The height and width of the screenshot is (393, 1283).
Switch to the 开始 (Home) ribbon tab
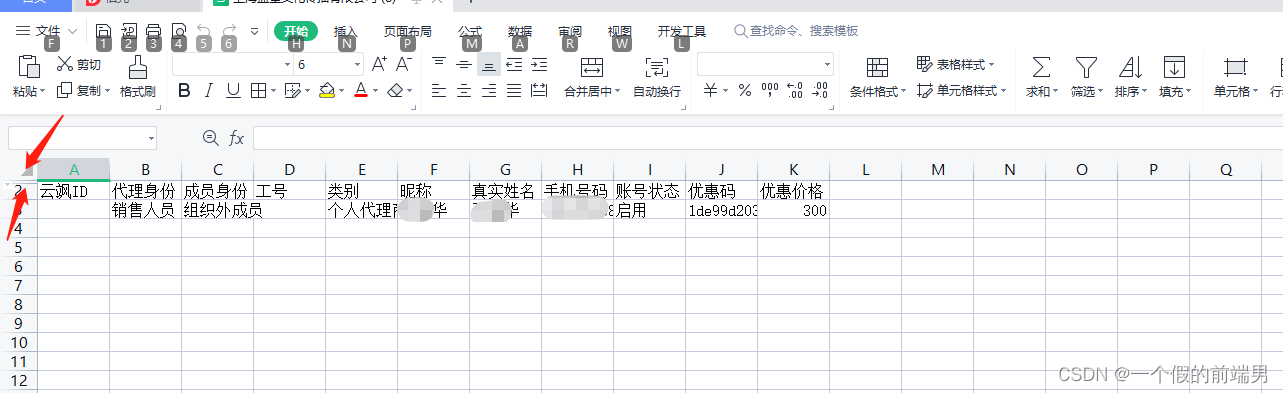click(x=295, y=31)
